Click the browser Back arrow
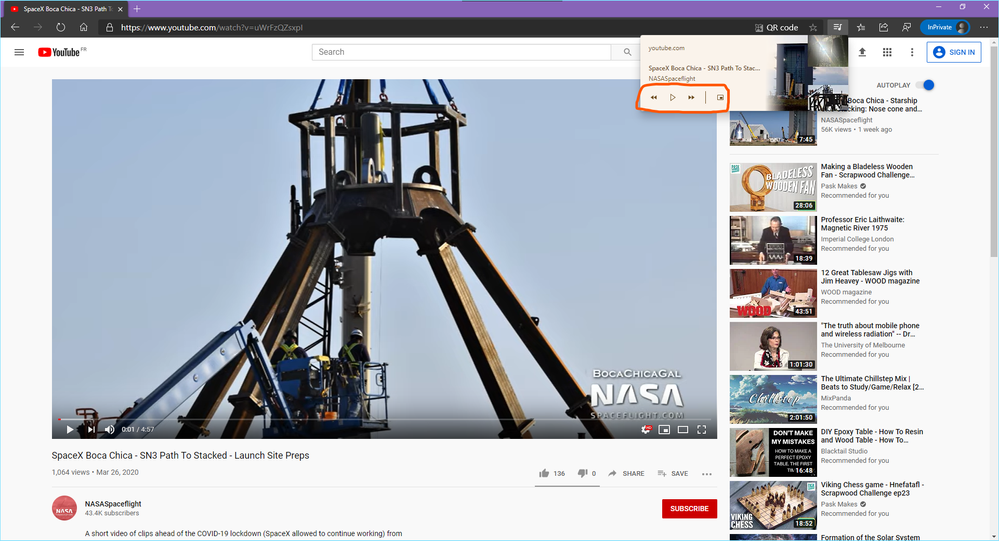The image size is (999, 541). [15, 27]
